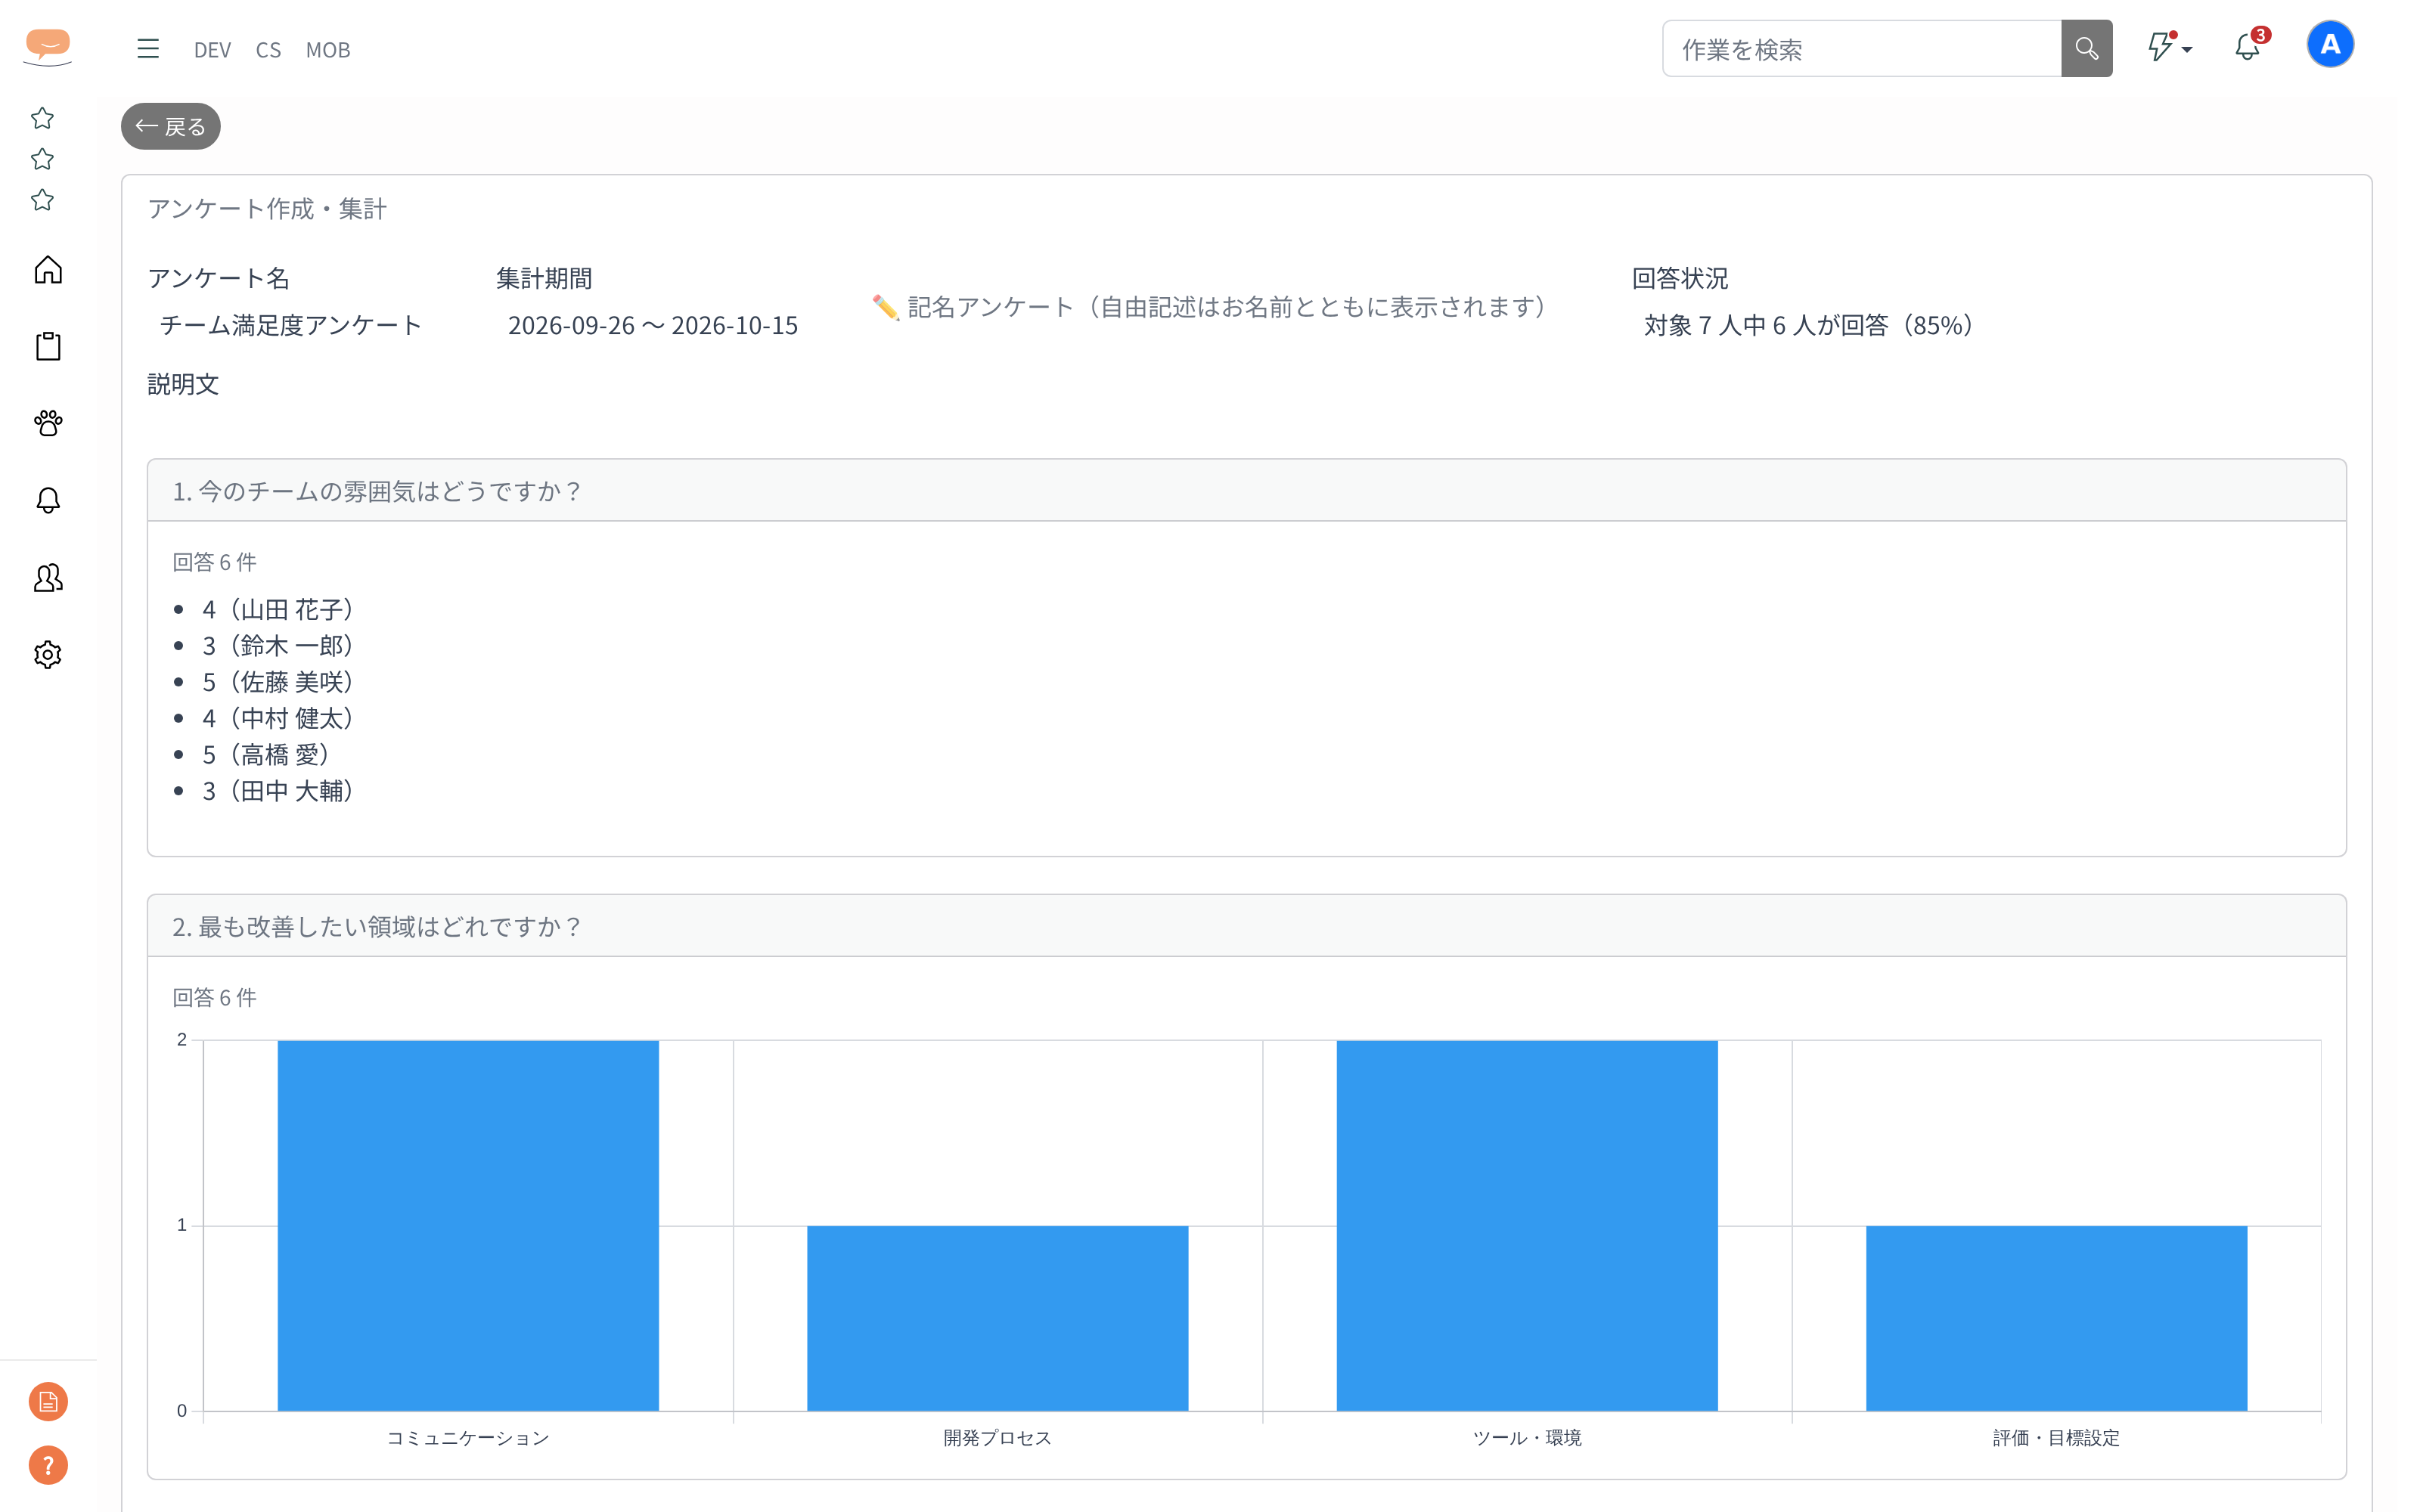Open the clipboard tasks icon
The width and height of the screenshot is (2420, 1512).
click(48, 346)
